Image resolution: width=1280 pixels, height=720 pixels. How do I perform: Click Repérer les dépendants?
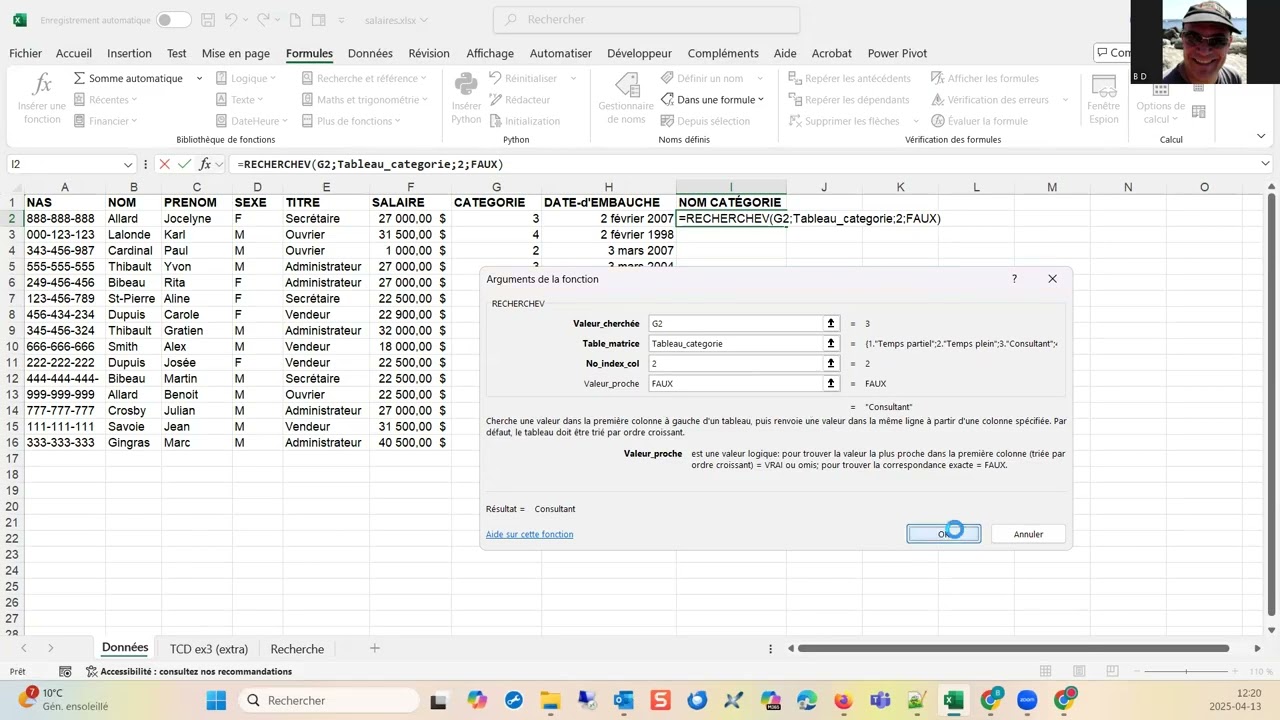[x=848, y=99]
